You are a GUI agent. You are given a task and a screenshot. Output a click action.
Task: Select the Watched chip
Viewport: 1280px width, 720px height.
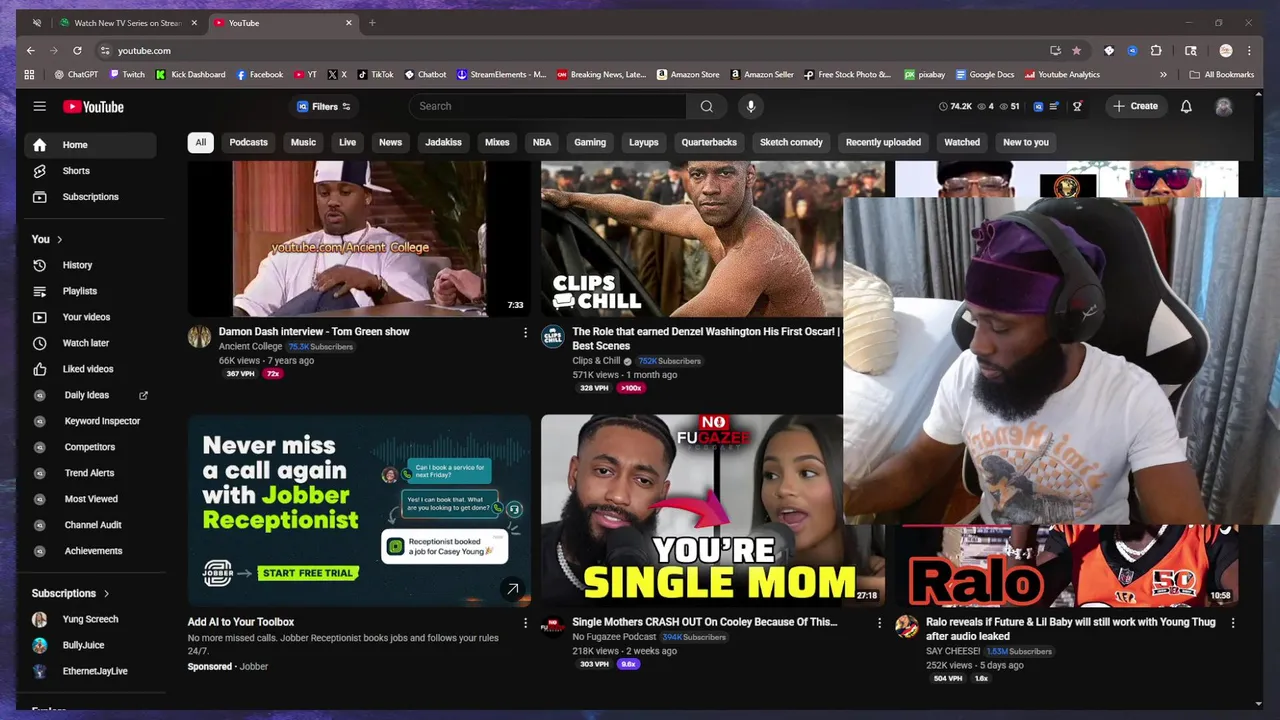pos(962,142)
